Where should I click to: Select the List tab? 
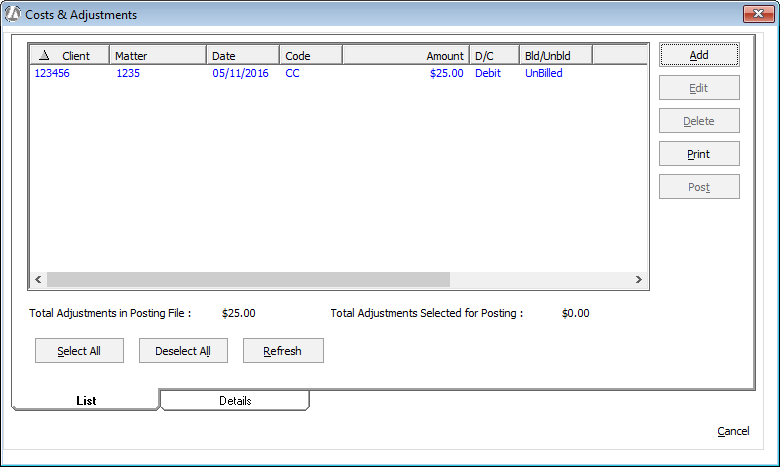tap(86, 401)
